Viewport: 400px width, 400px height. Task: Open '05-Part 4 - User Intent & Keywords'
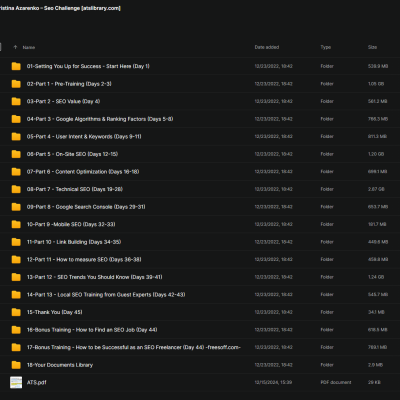84,137
